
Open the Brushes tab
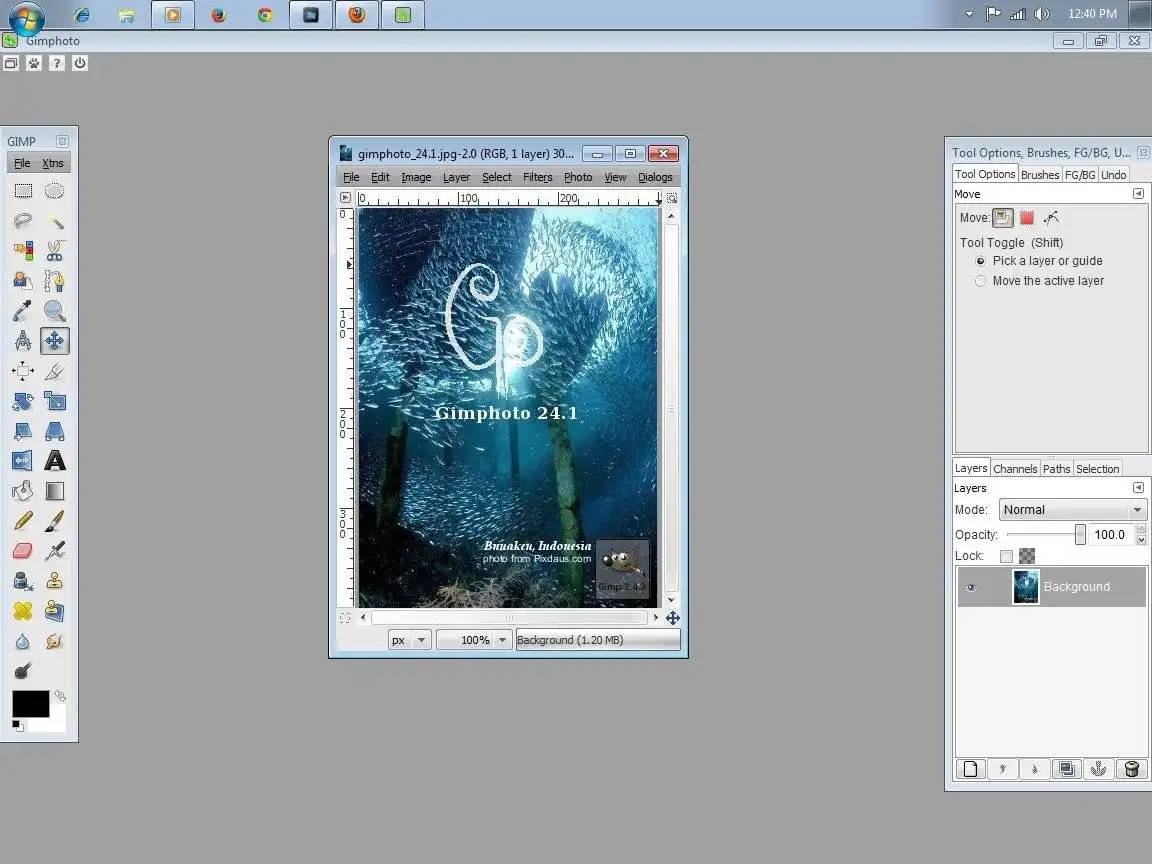click(1039, 174)
